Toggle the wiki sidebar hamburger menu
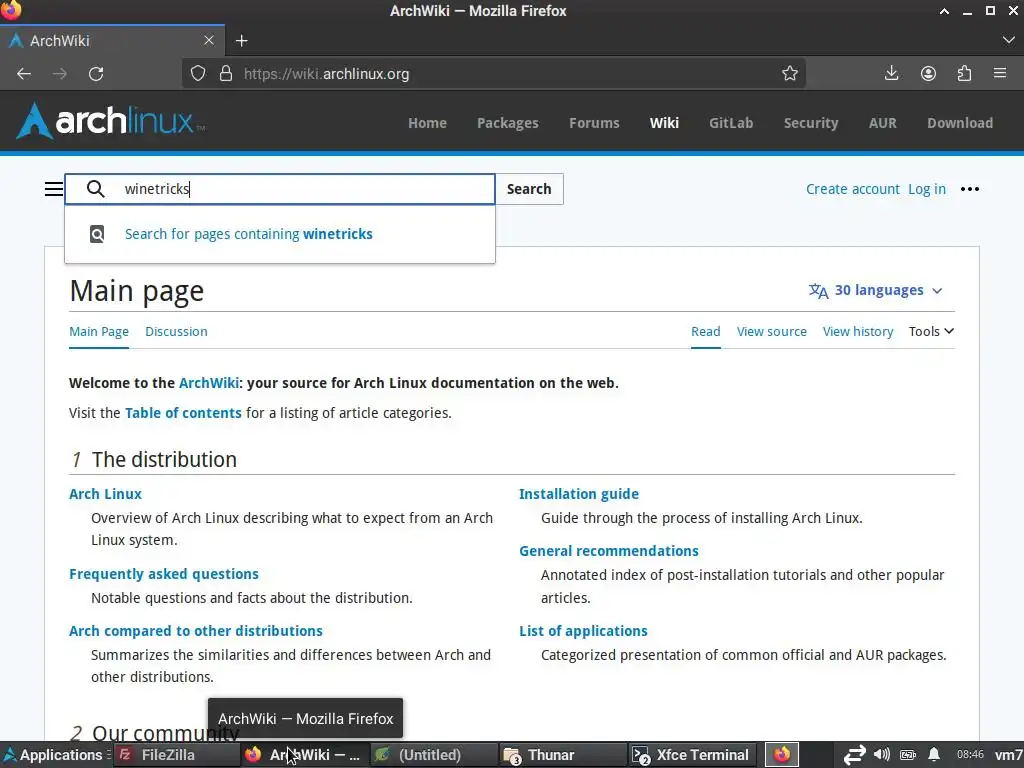1024x768 pixels. point(54,189)
